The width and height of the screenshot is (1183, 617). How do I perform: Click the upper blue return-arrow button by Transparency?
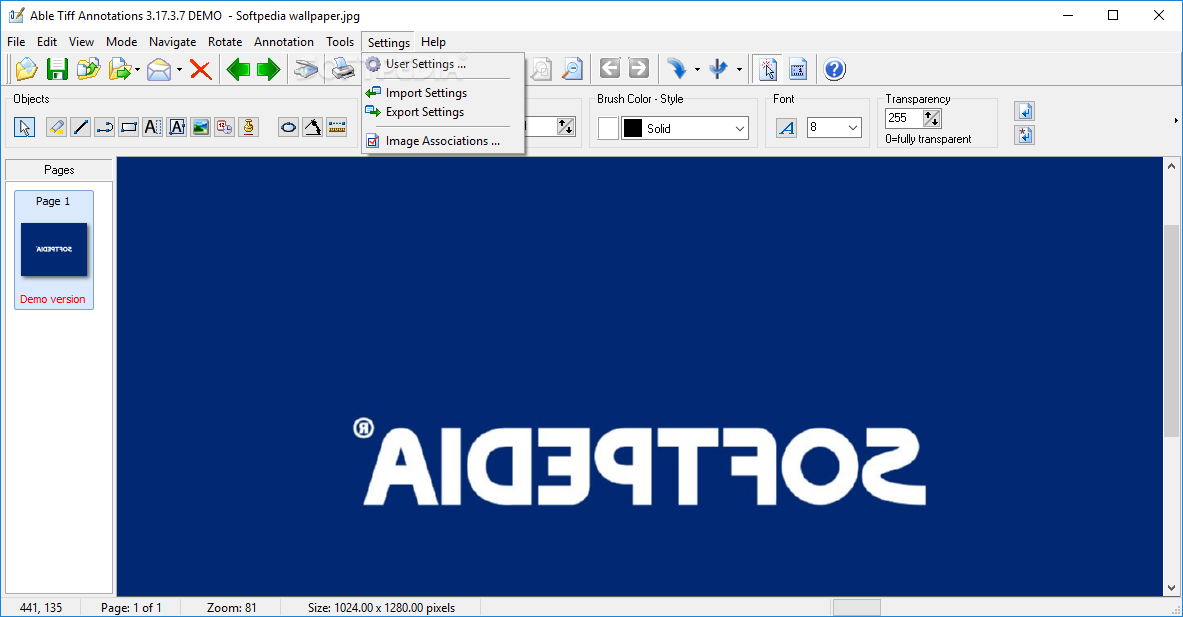[x=1025, y=112]
